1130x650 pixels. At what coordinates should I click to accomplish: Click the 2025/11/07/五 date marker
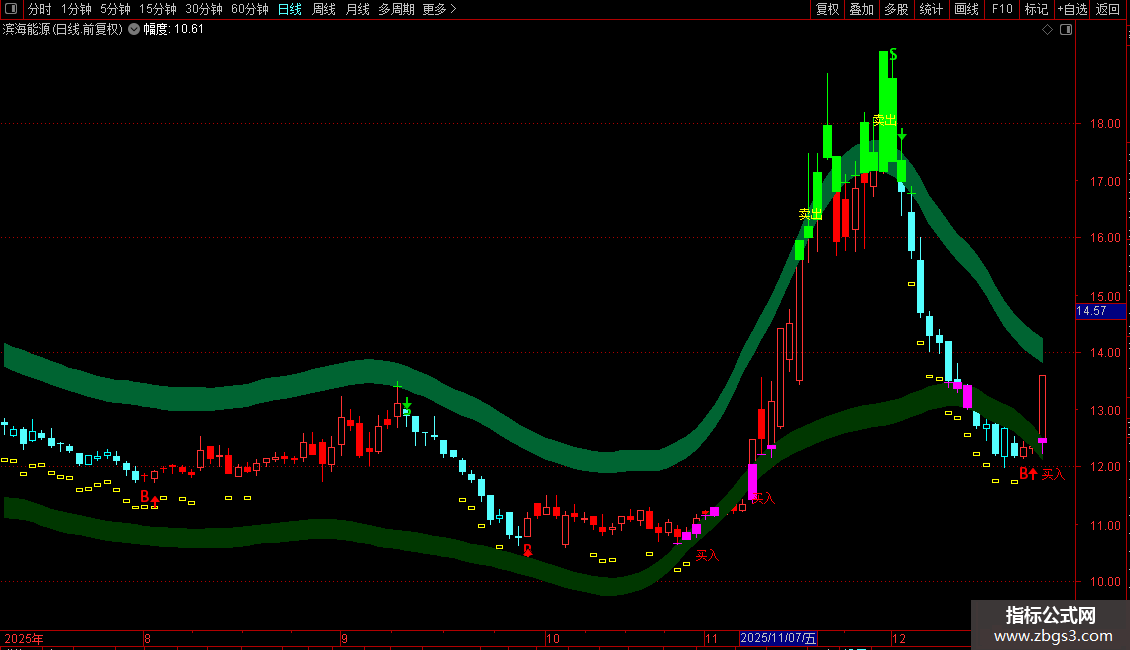point(778,638)
